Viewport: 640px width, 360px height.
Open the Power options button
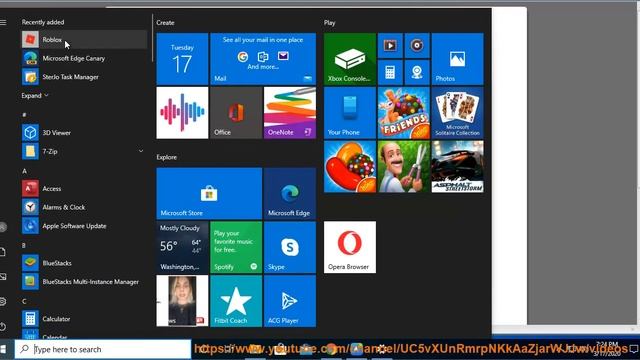(x=3, y=327)
